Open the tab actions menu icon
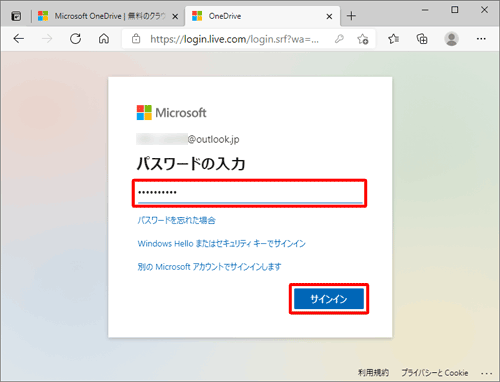 coord(16,16)
